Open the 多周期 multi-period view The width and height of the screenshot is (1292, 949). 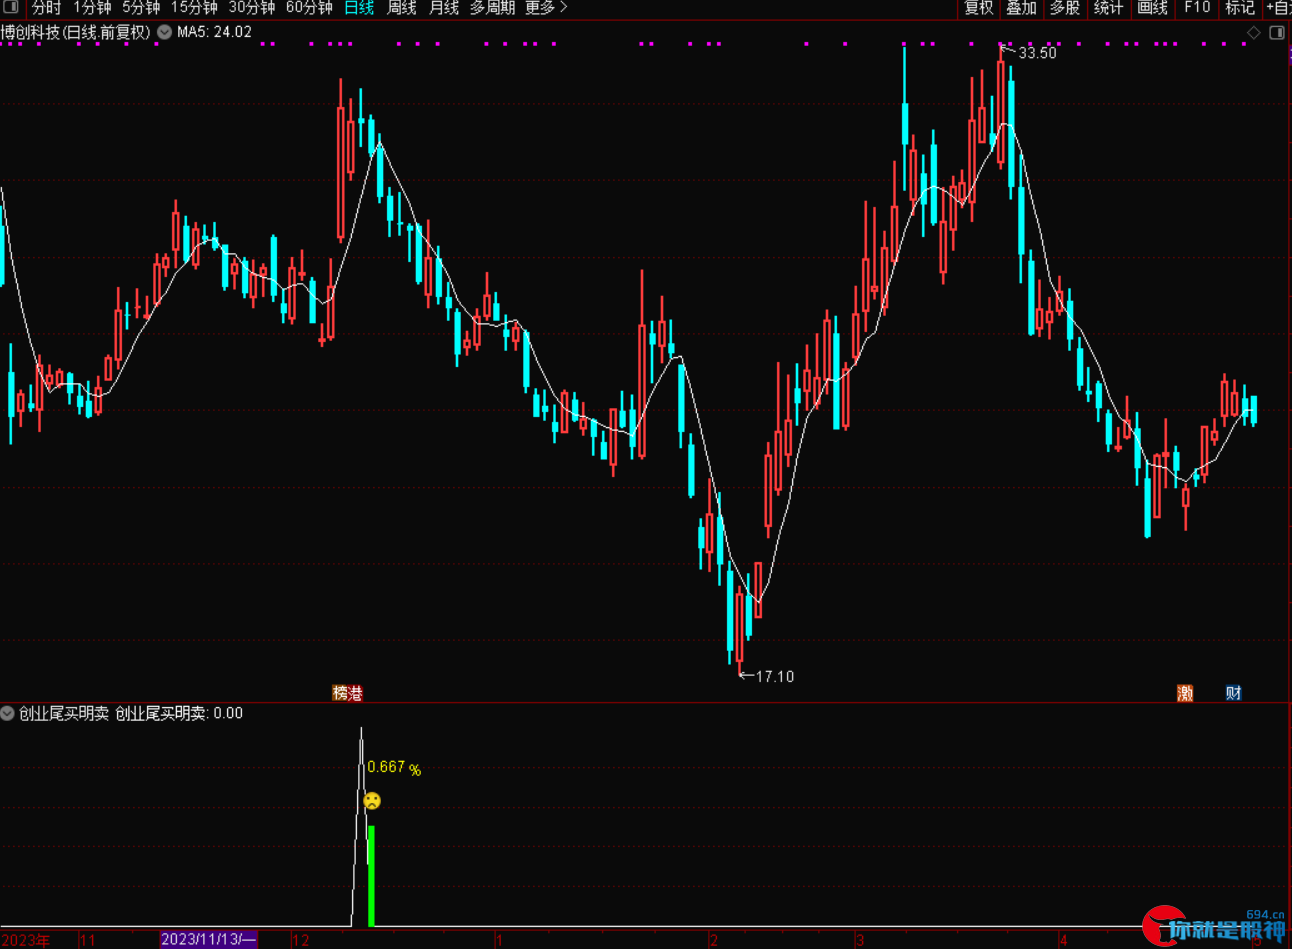[493, 8]
